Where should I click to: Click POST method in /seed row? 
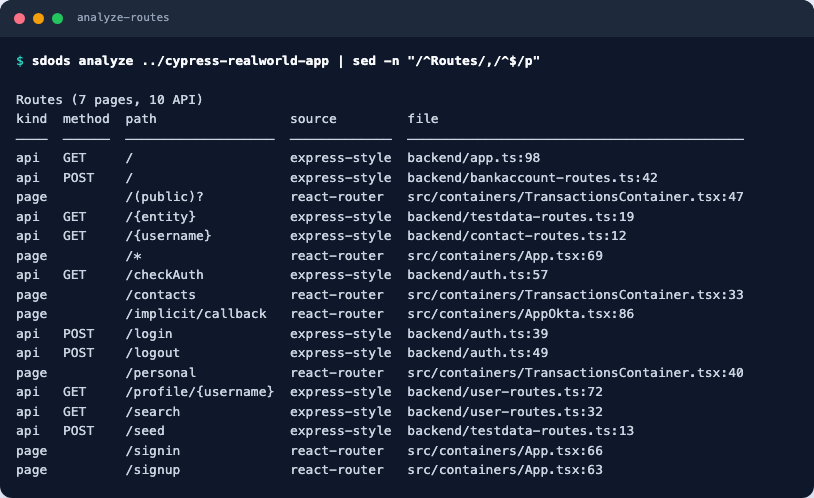point(78,430)
